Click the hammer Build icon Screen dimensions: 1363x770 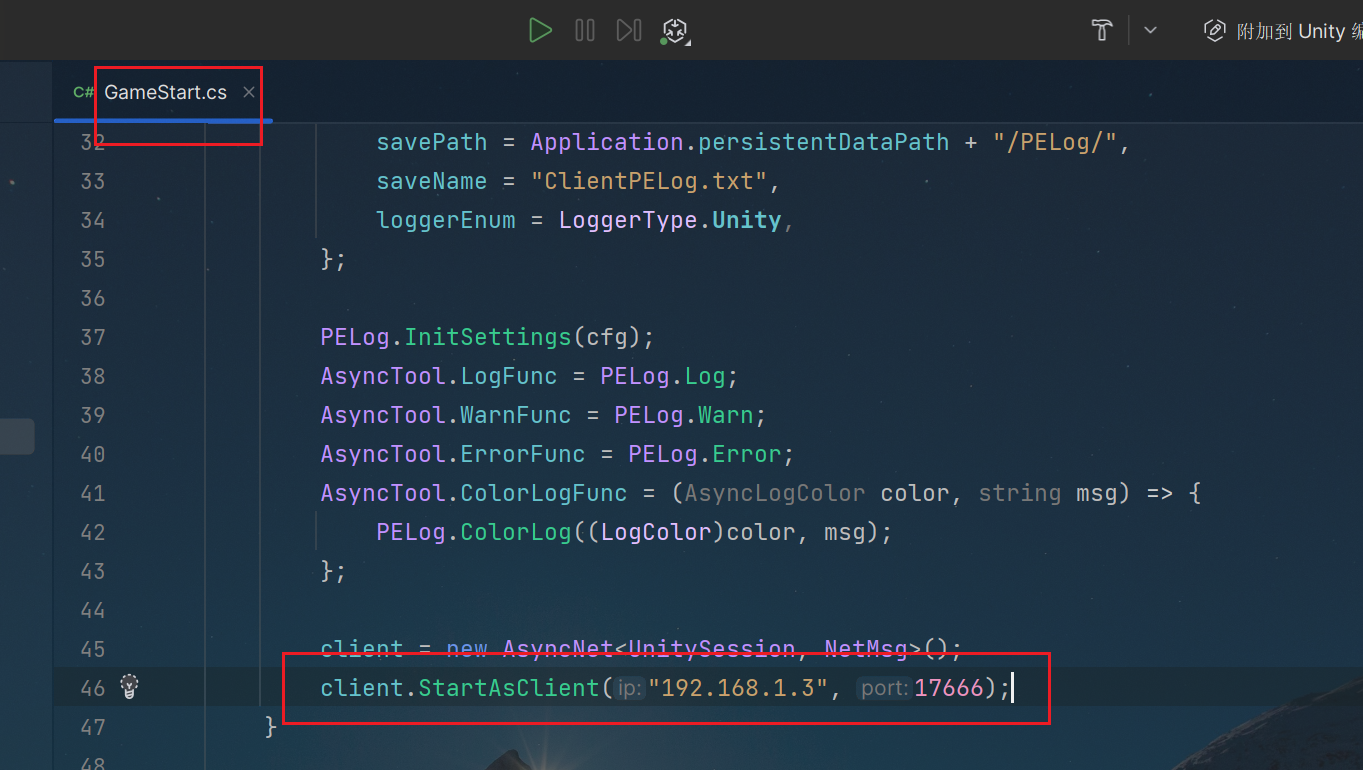[1102, 30]
